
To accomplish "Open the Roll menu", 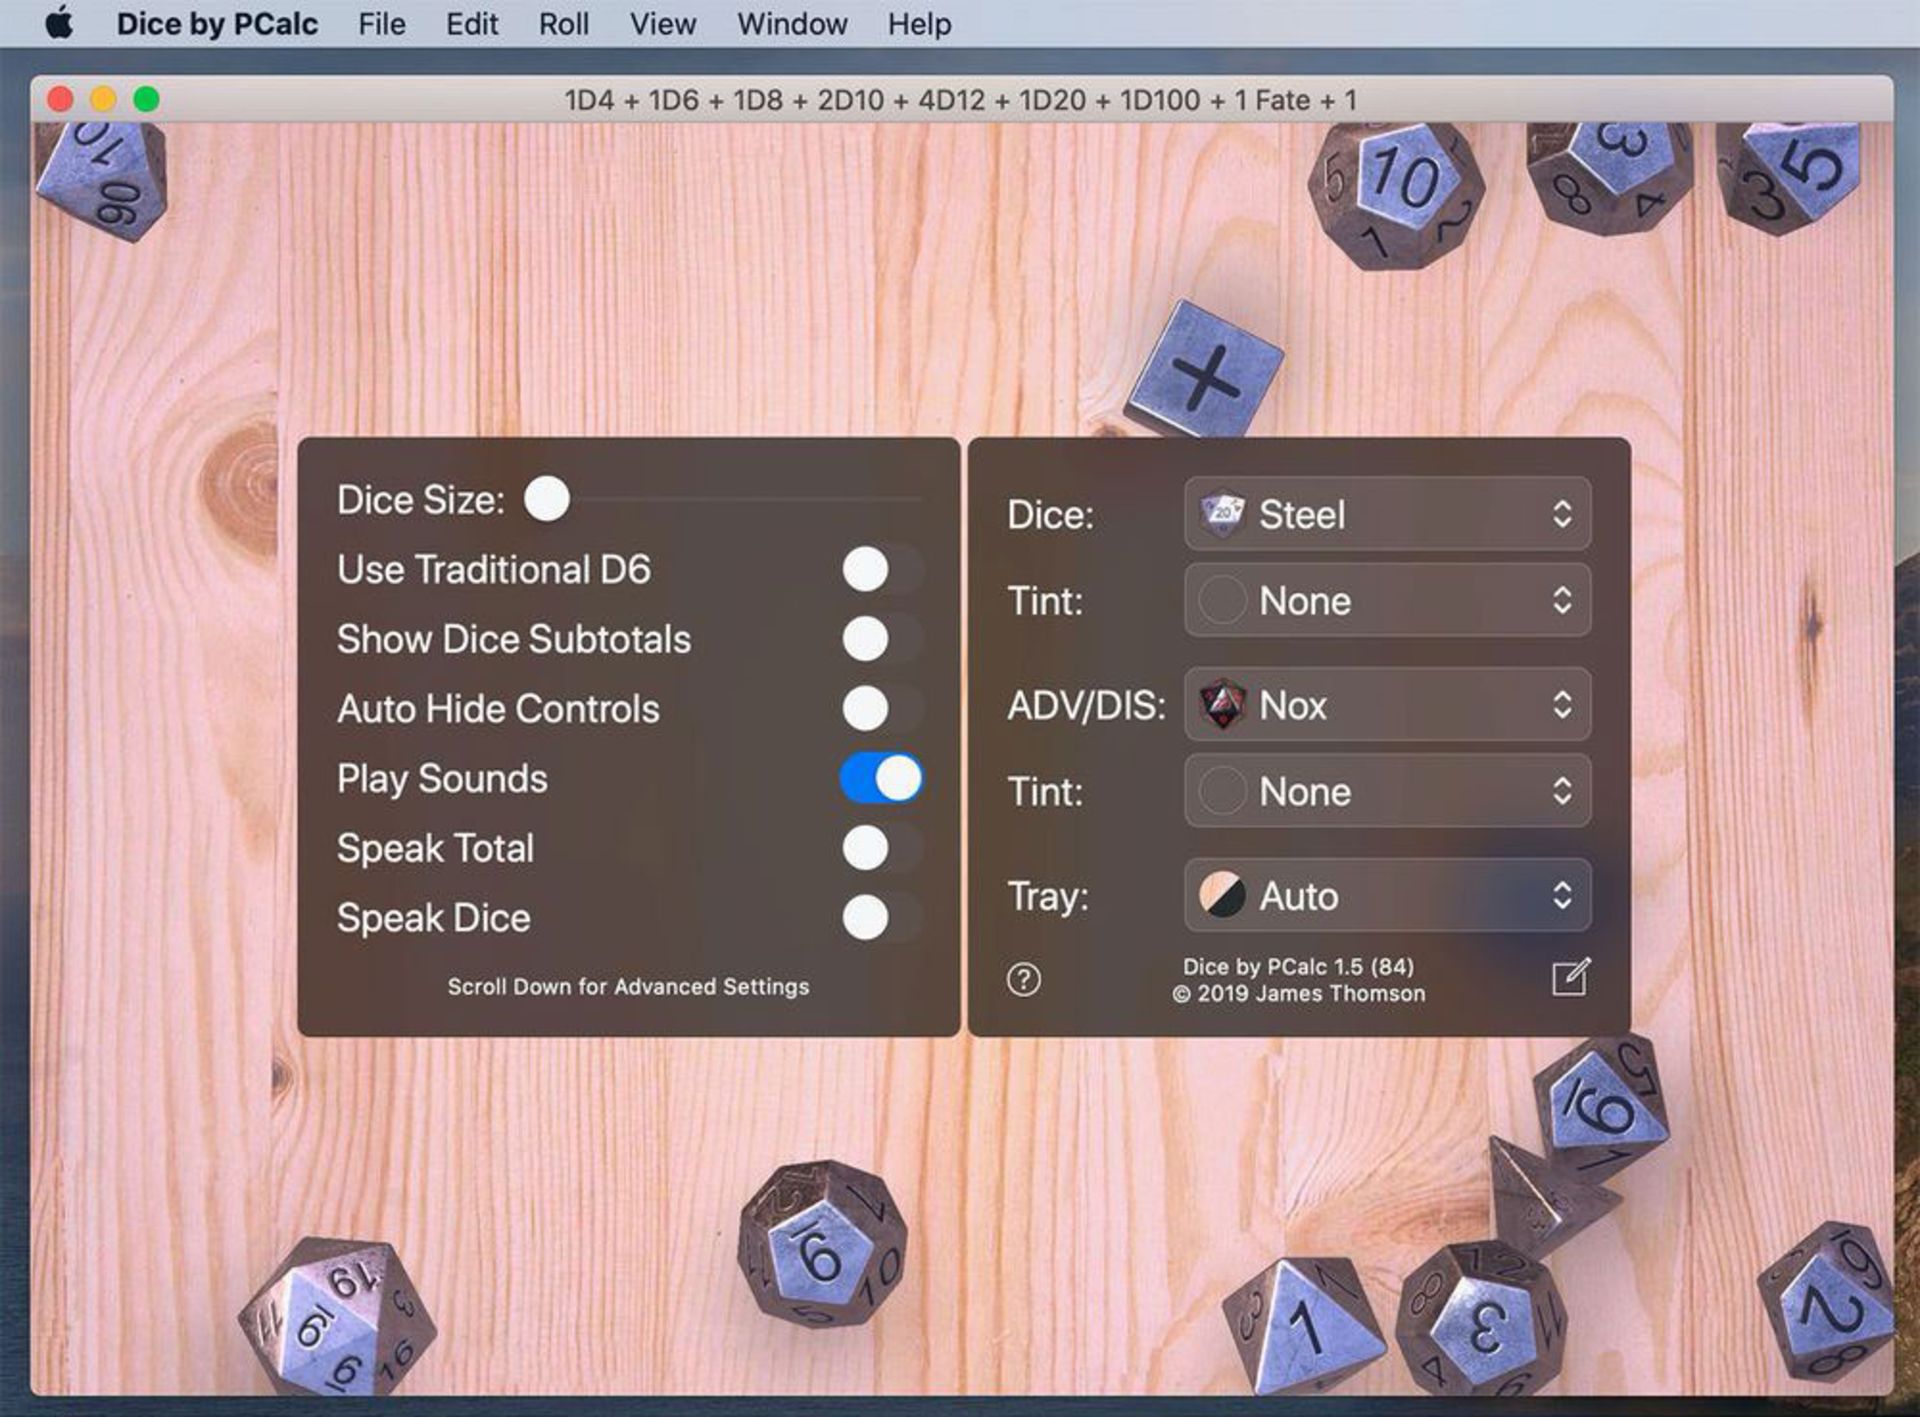I will (x=563, y=23).
